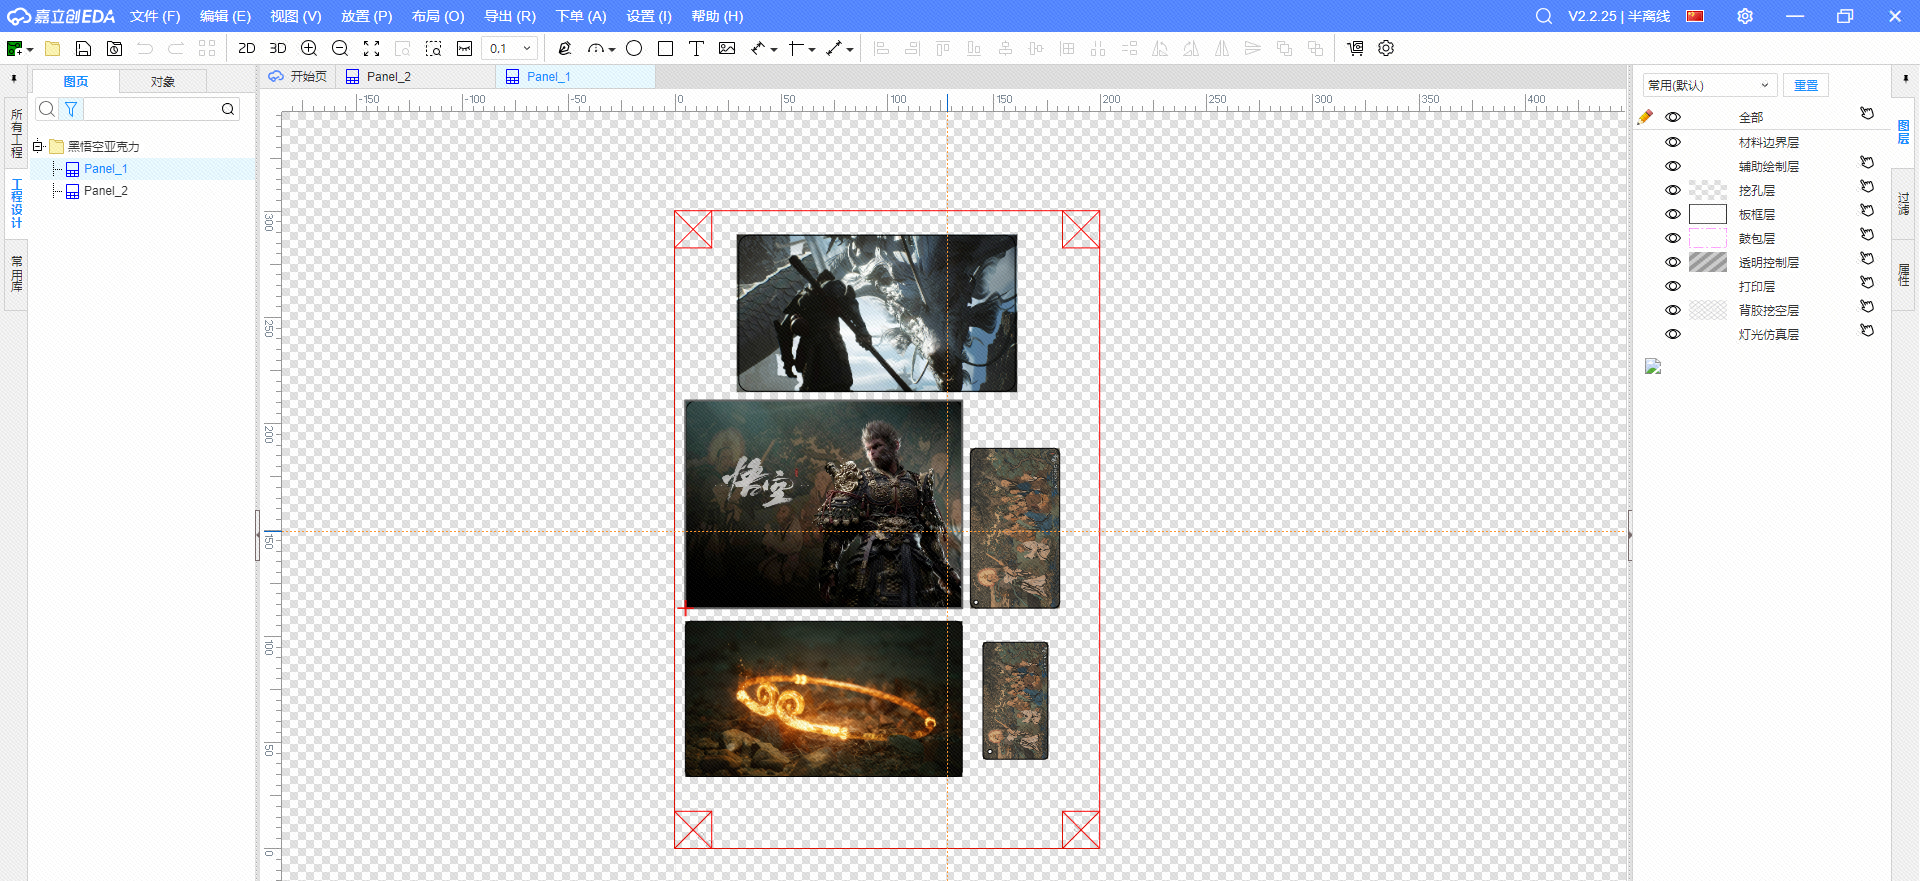Screen dimensions: 1920x881
Task: Switch to 2D view
Action: [x=247, y=48]
